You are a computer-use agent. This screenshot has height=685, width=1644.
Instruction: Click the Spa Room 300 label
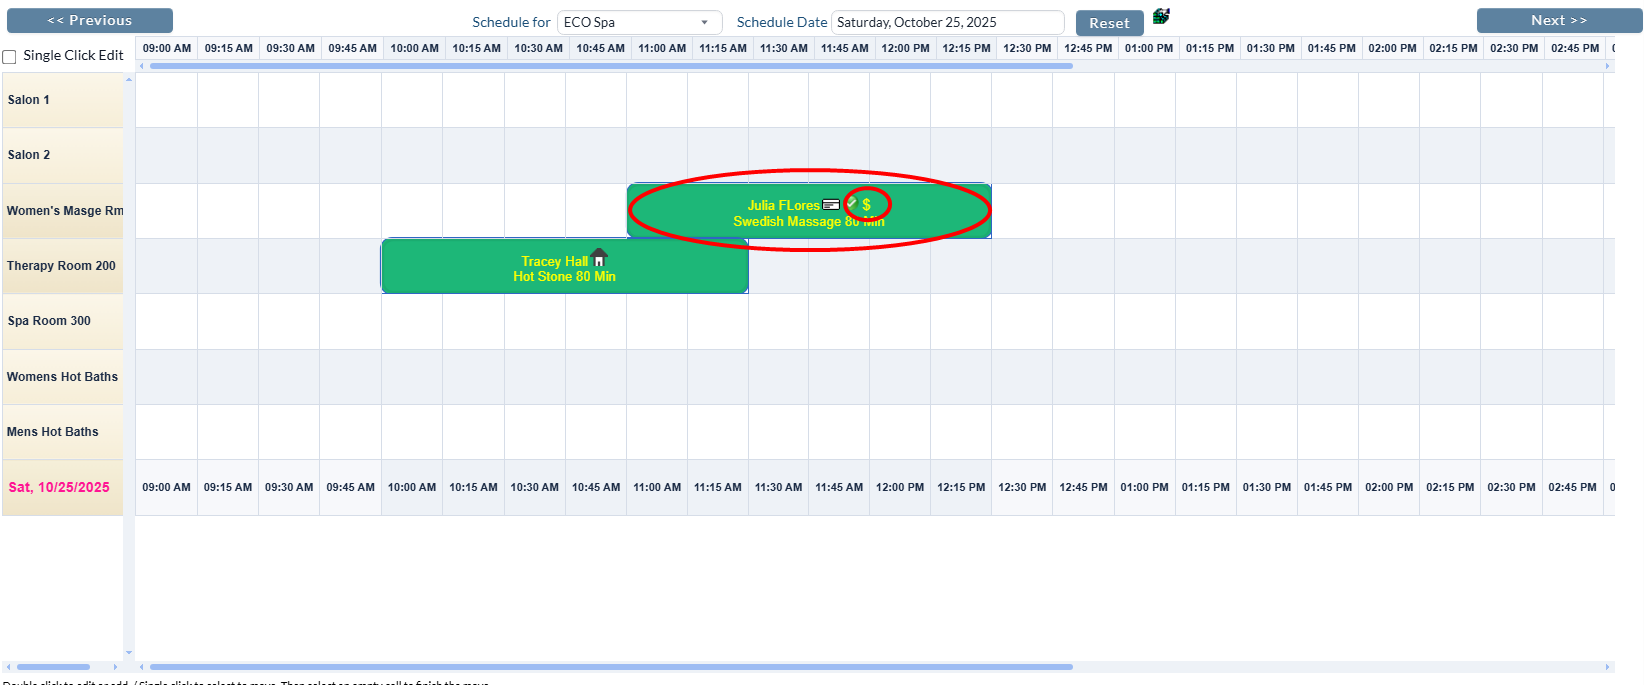click(x=63, y=321)
